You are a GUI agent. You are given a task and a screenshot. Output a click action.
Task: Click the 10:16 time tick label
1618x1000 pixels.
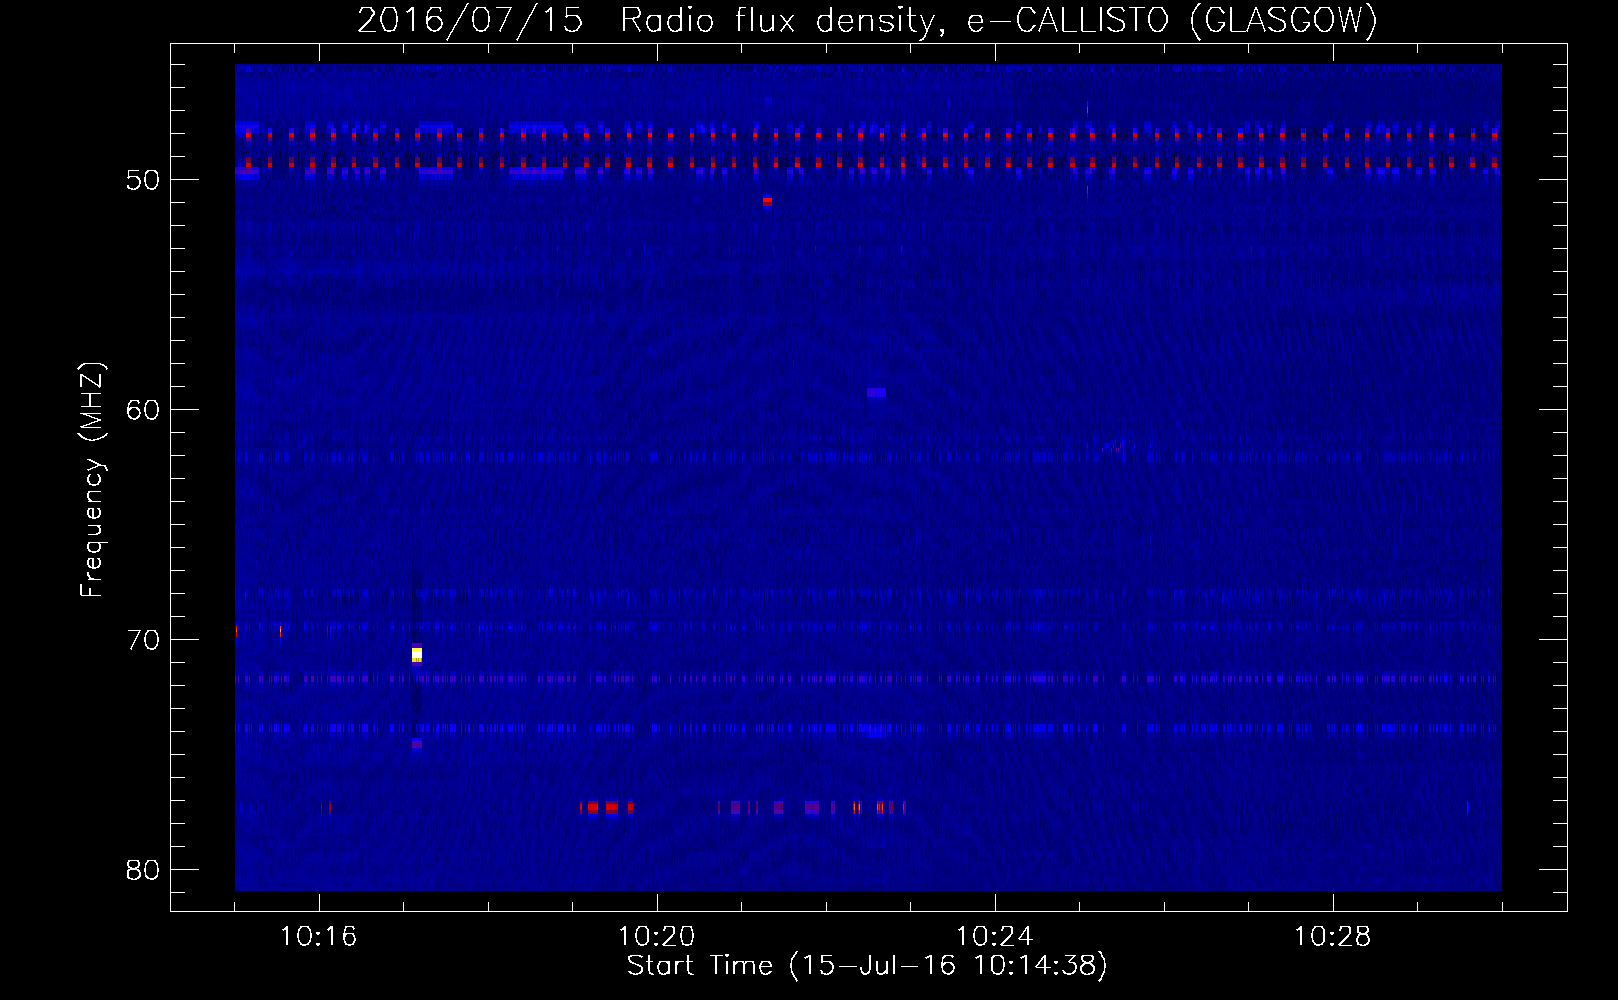[x=319, y=937]
